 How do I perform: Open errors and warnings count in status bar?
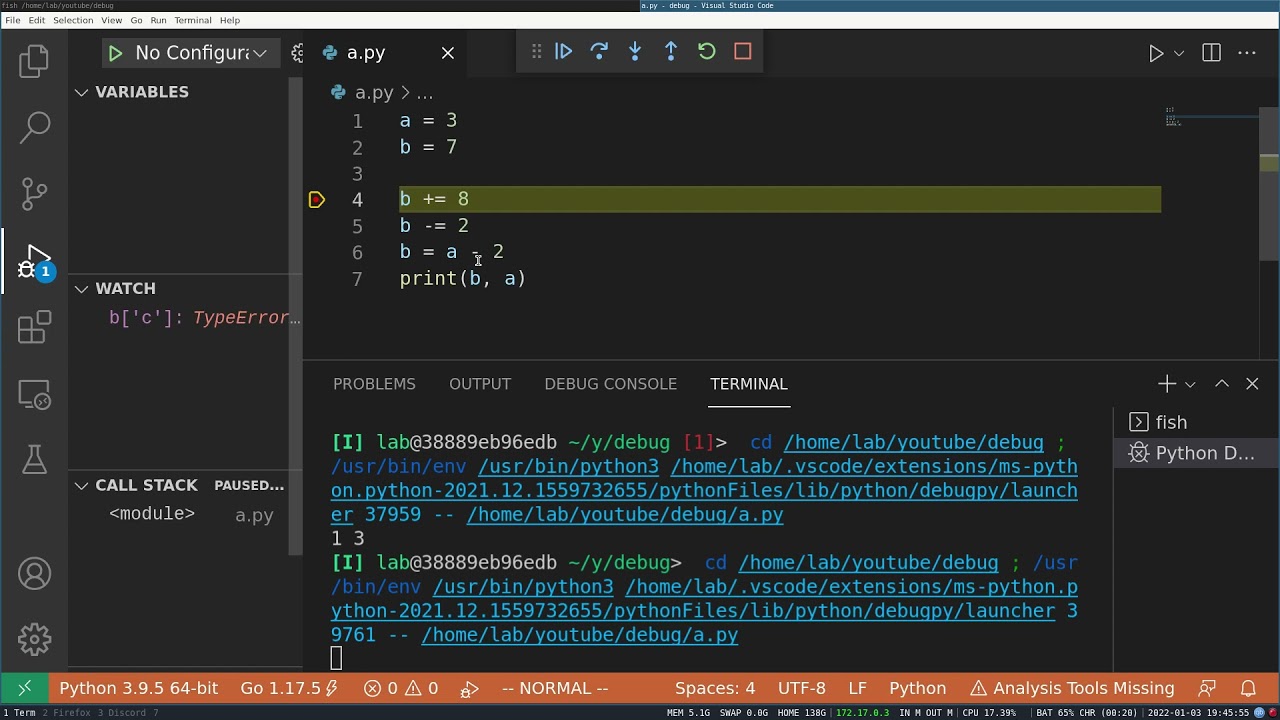pyautogui.click(x=401, y=688)
